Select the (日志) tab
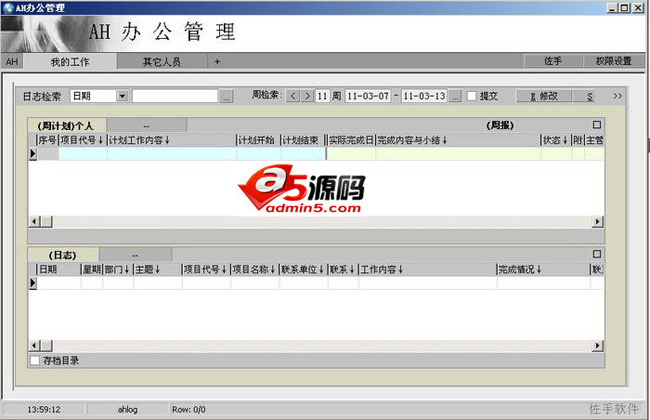 (63, 255)
